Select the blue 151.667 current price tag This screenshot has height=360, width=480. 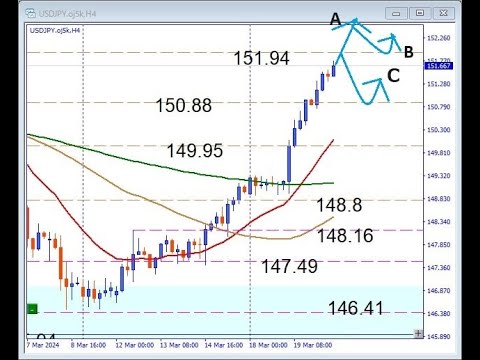tap(439, 66)
